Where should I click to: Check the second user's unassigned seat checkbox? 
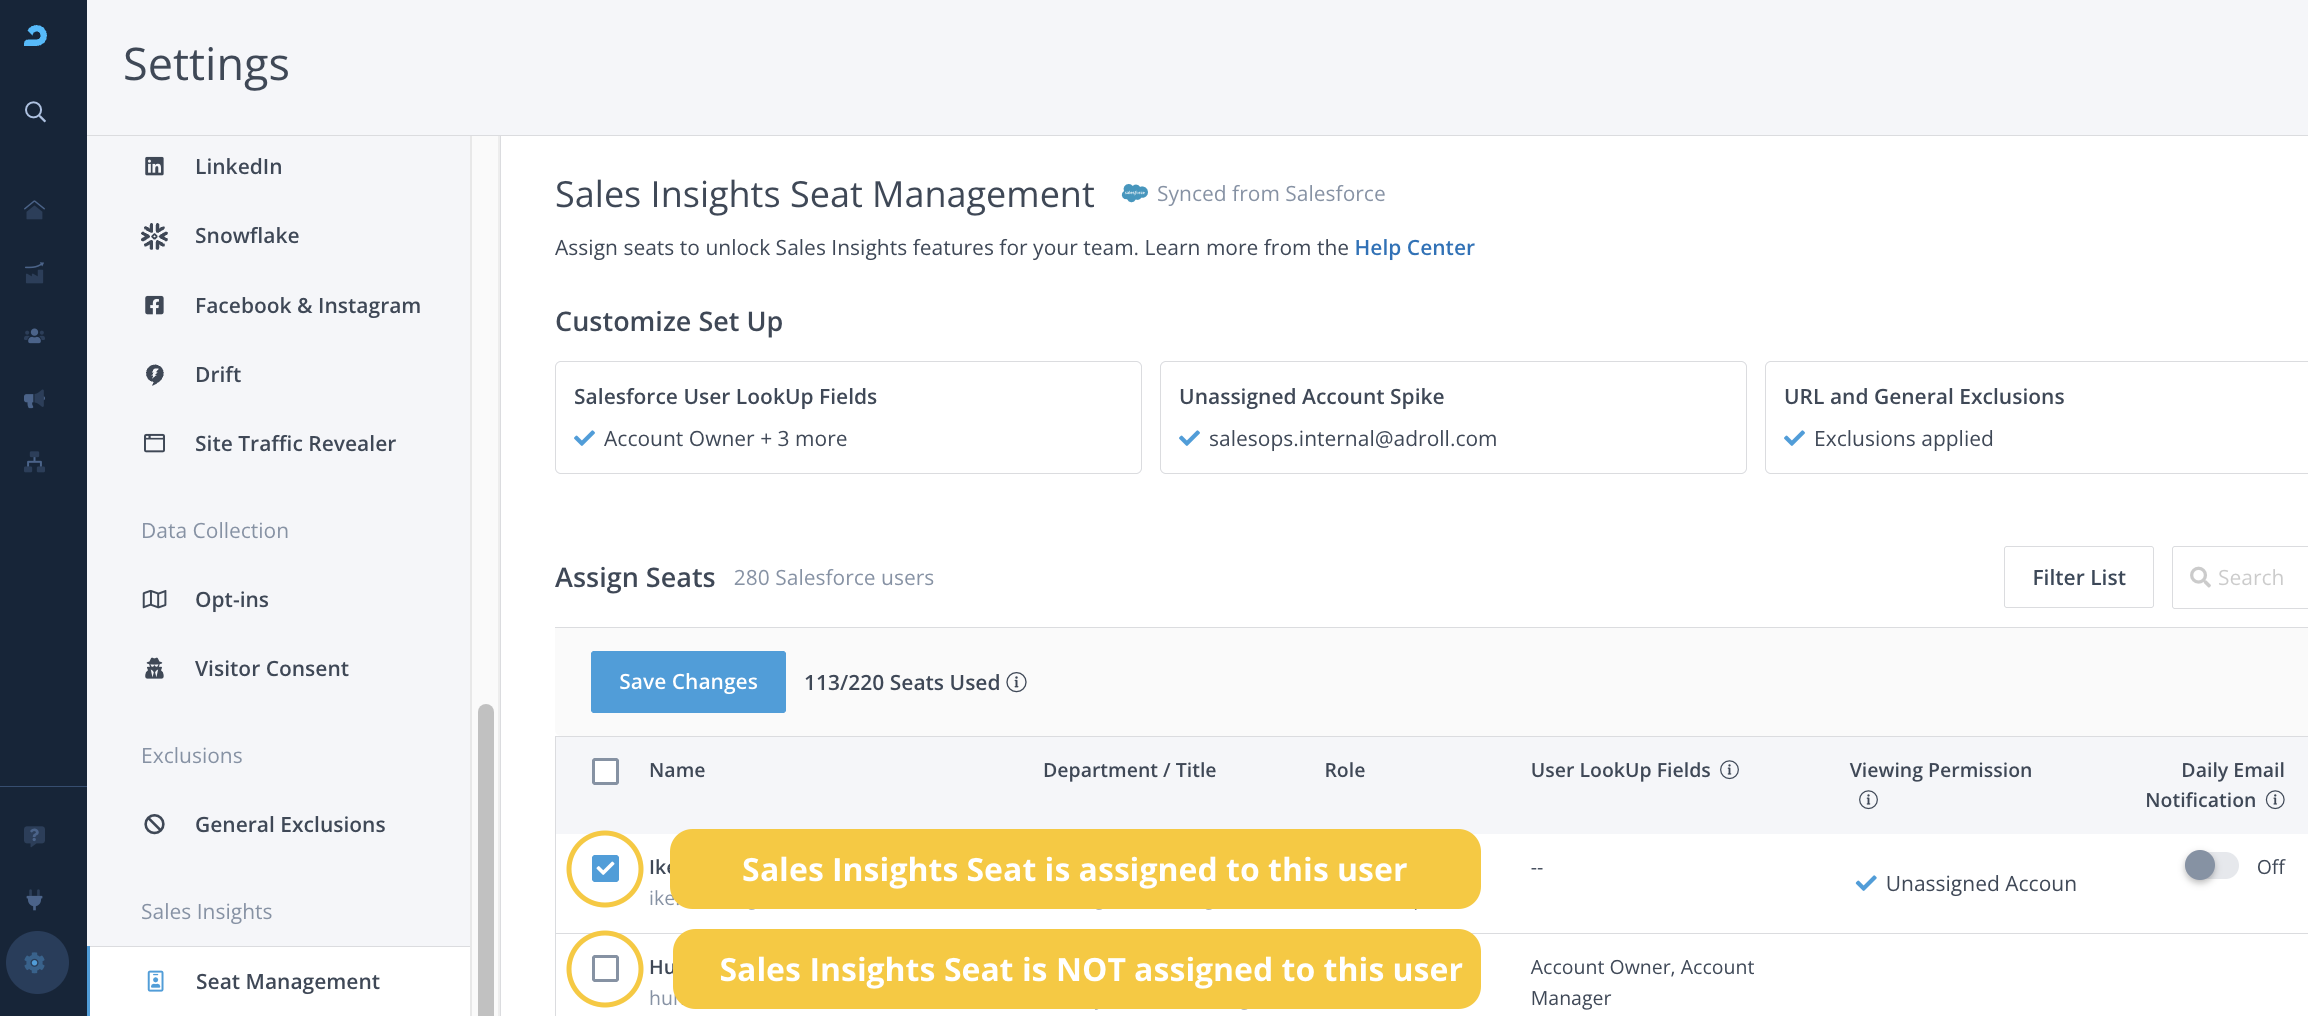pos(605,968)
